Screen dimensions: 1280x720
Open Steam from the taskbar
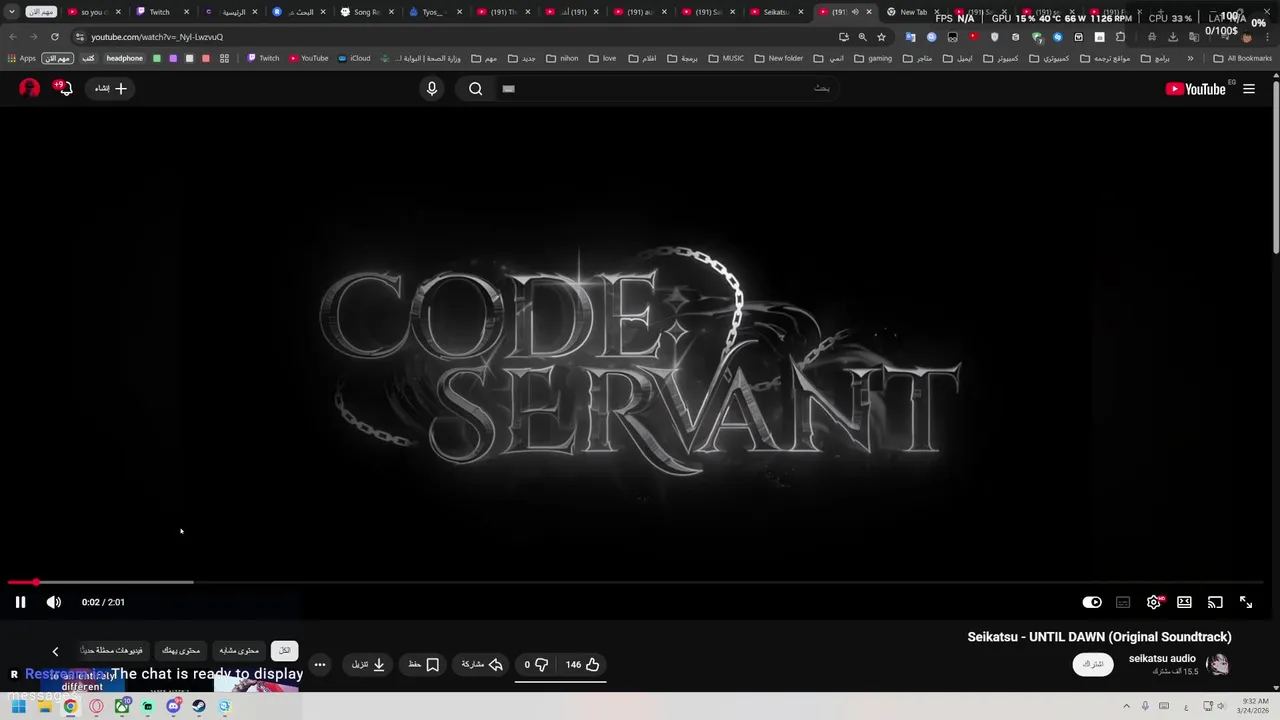click(199, 706)
